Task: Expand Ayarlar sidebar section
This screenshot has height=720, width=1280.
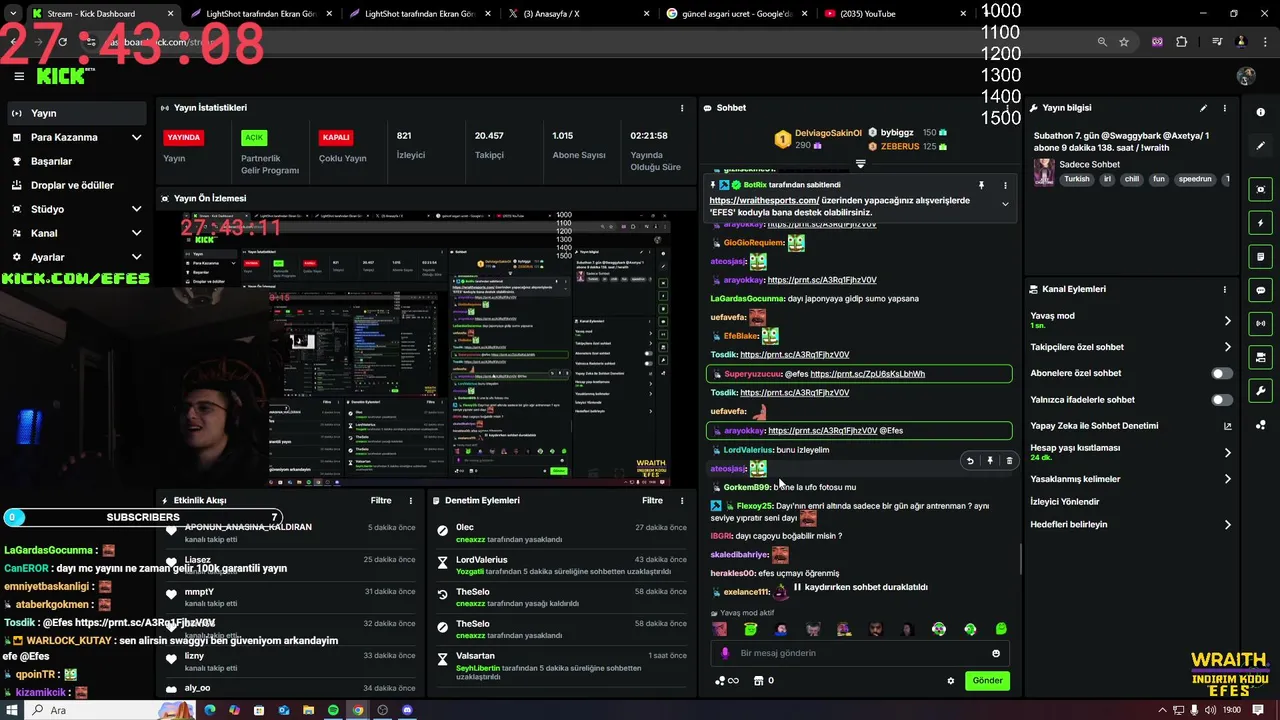Action: tap(136, 257)
